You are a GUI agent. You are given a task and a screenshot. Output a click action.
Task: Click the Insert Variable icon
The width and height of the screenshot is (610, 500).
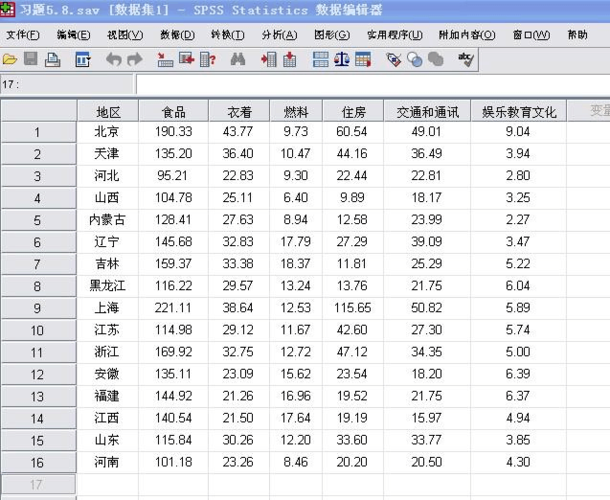pos(289,60)
